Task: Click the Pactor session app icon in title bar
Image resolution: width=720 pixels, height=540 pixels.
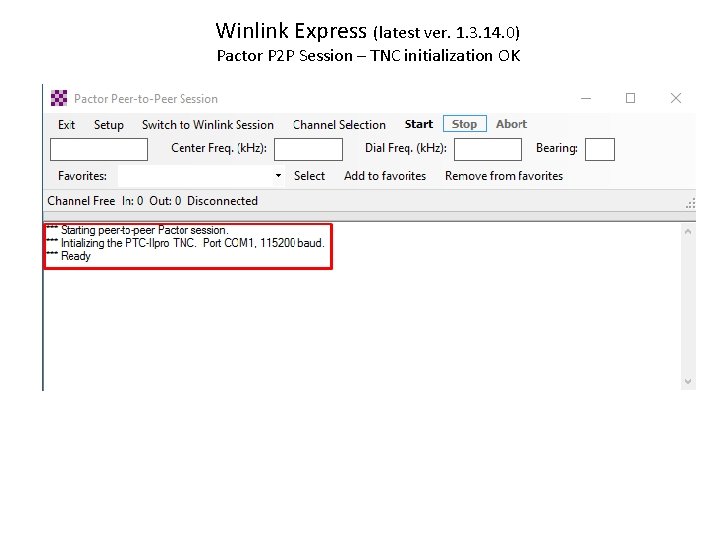Action: coord(59,98)
